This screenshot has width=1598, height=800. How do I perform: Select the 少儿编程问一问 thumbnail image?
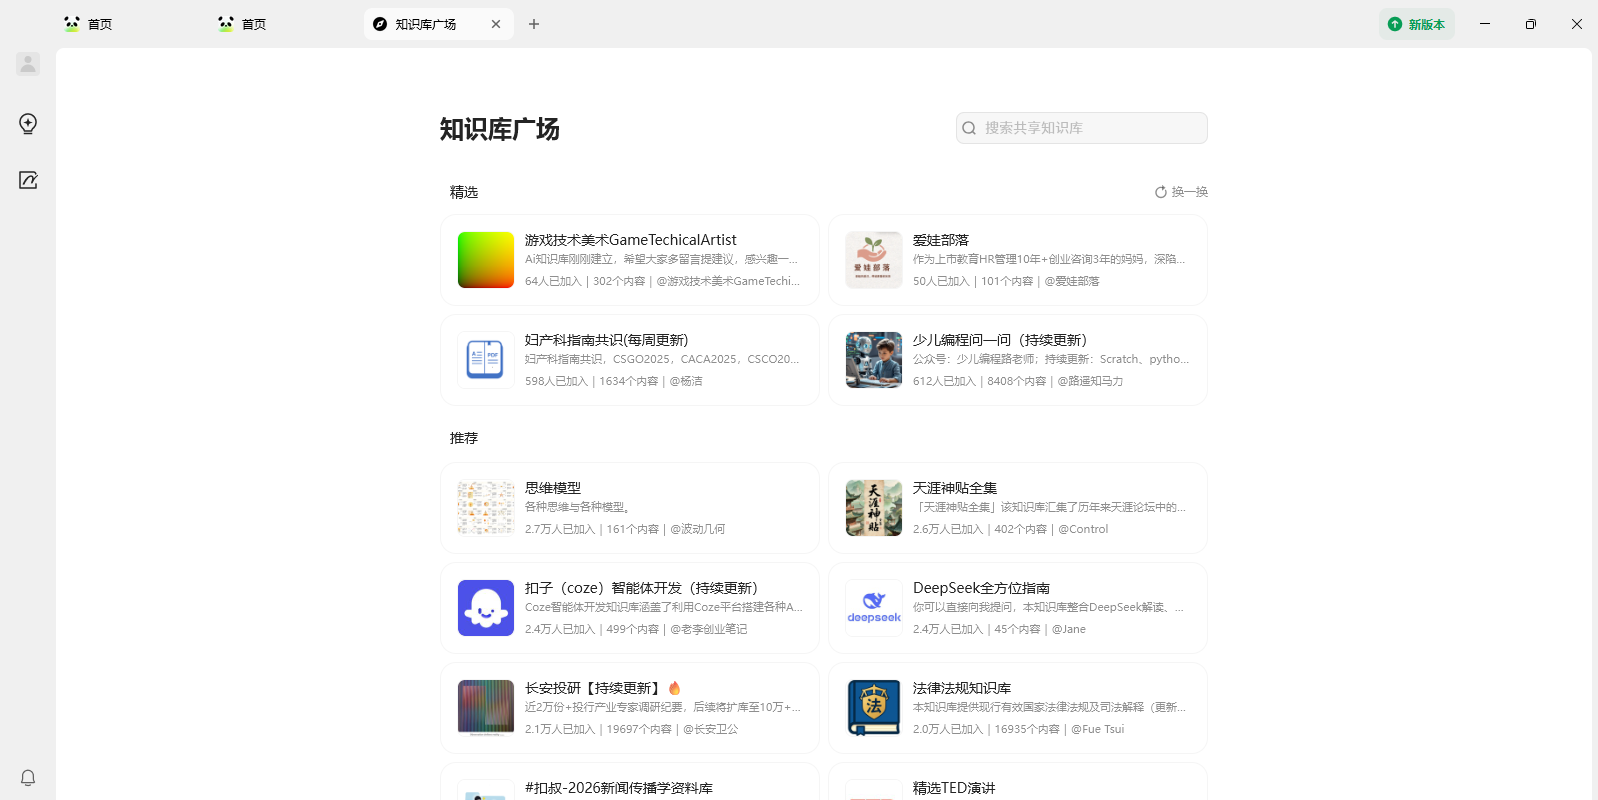click(874, 360)
